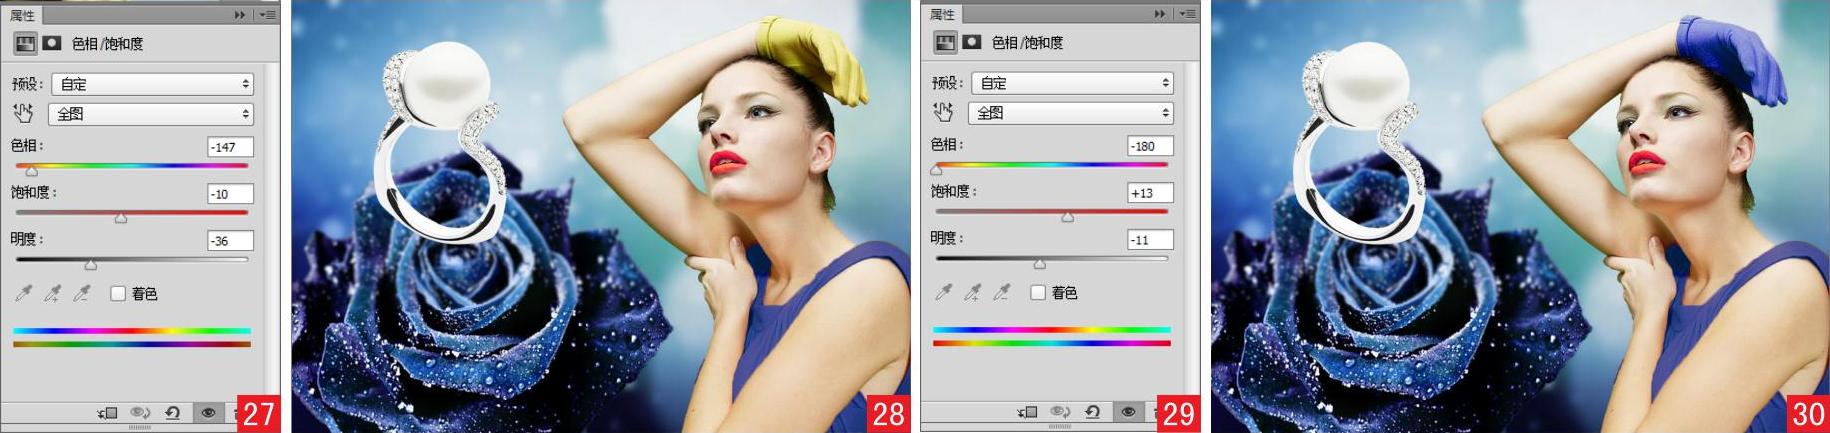Open the 全图 channel dropdown in panel 29
Screen dimensions: 1830x433
(1071, 113)
